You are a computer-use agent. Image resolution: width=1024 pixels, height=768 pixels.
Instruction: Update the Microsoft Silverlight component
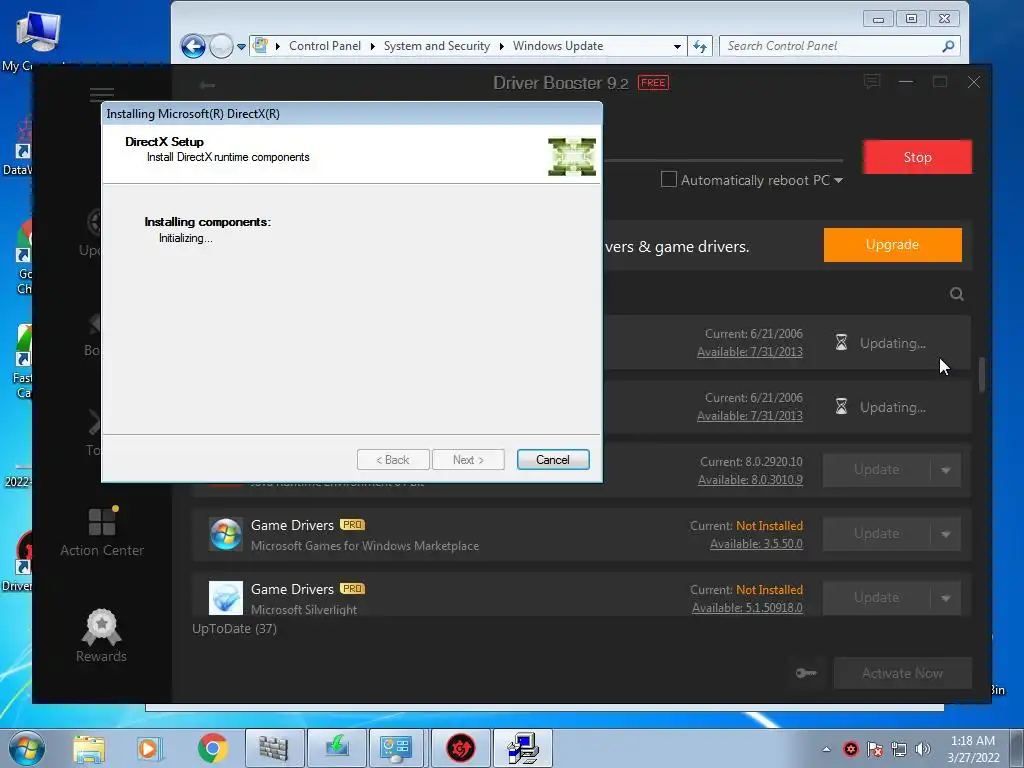coord(876,598)
